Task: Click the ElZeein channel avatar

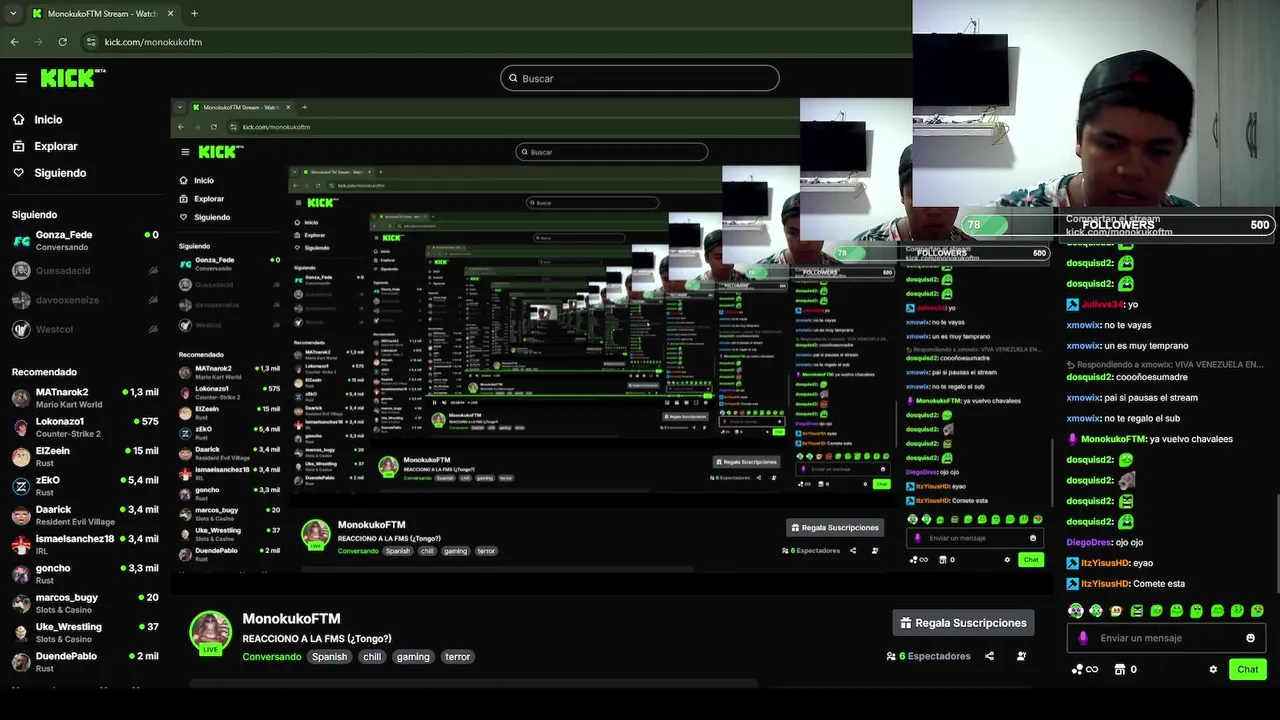Action: [21, 457]
